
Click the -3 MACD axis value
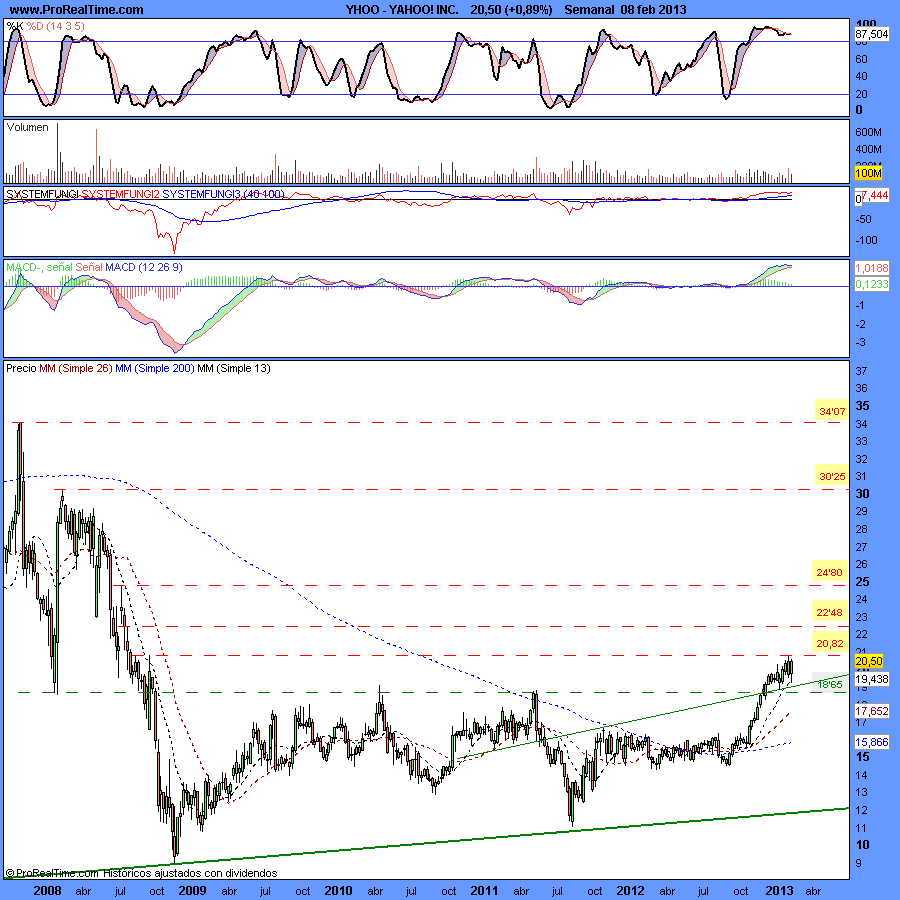860,343
